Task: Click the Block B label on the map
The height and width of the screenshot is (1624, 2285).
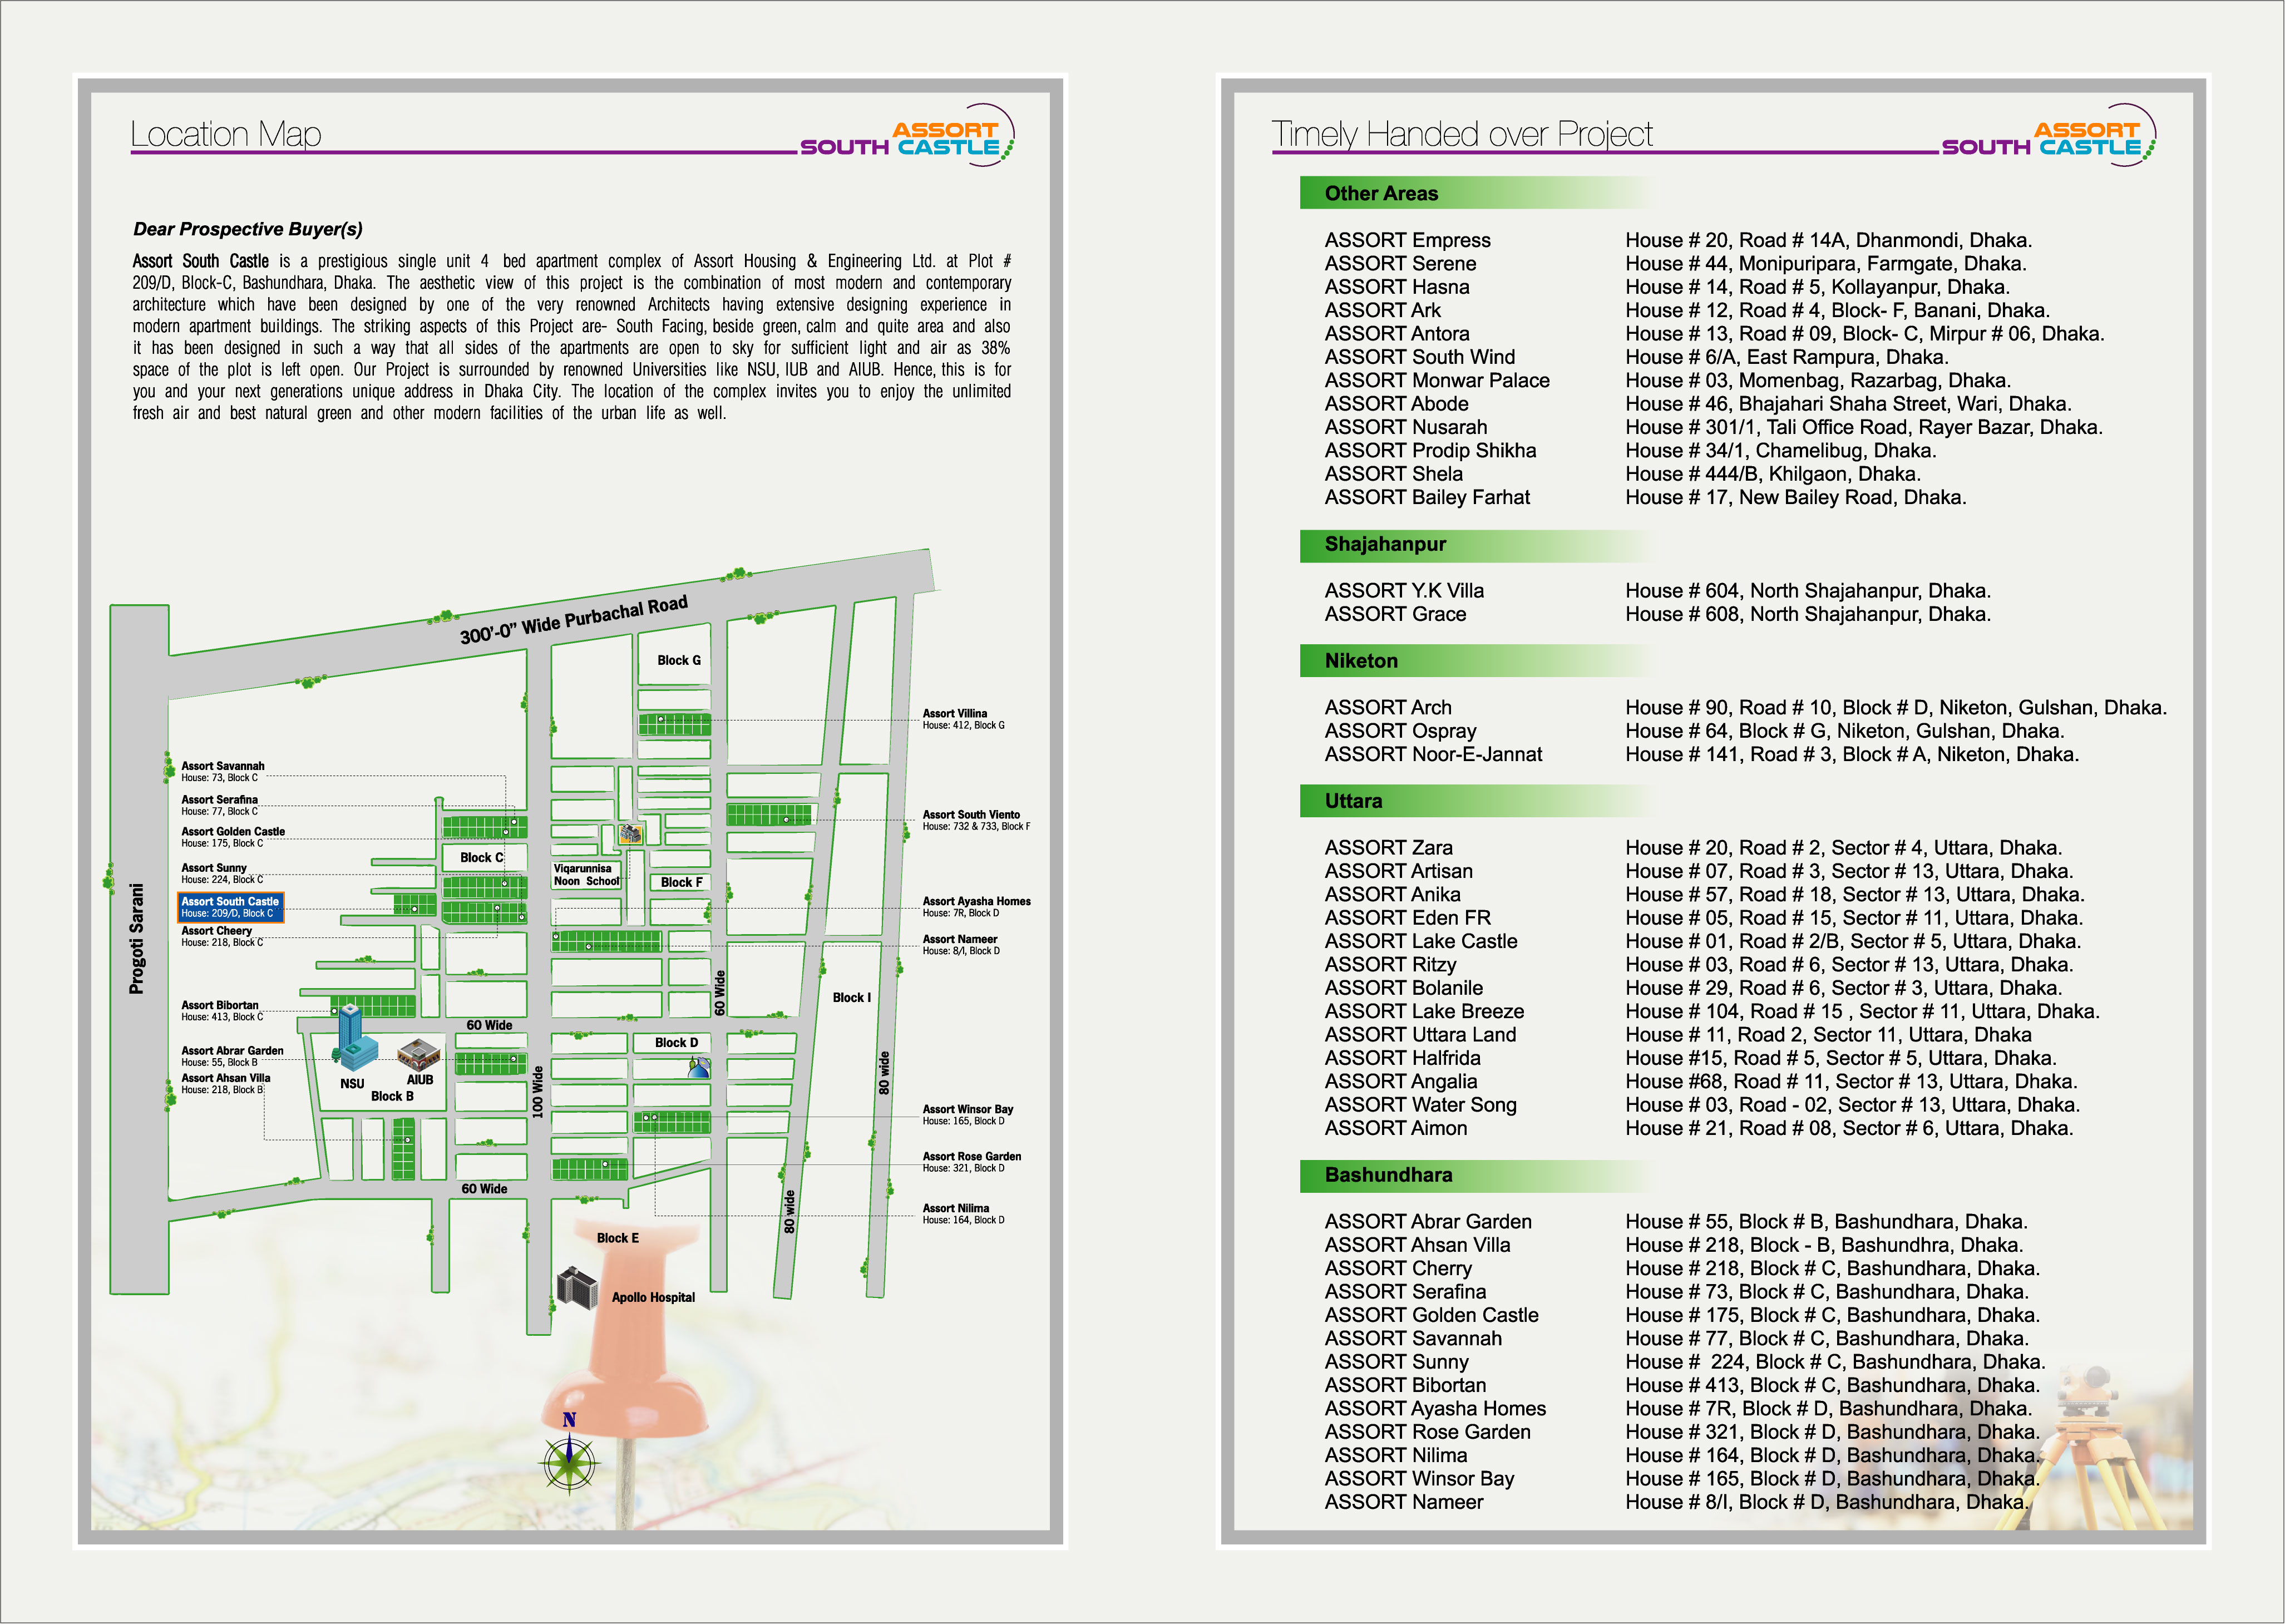Action: 392,1096
